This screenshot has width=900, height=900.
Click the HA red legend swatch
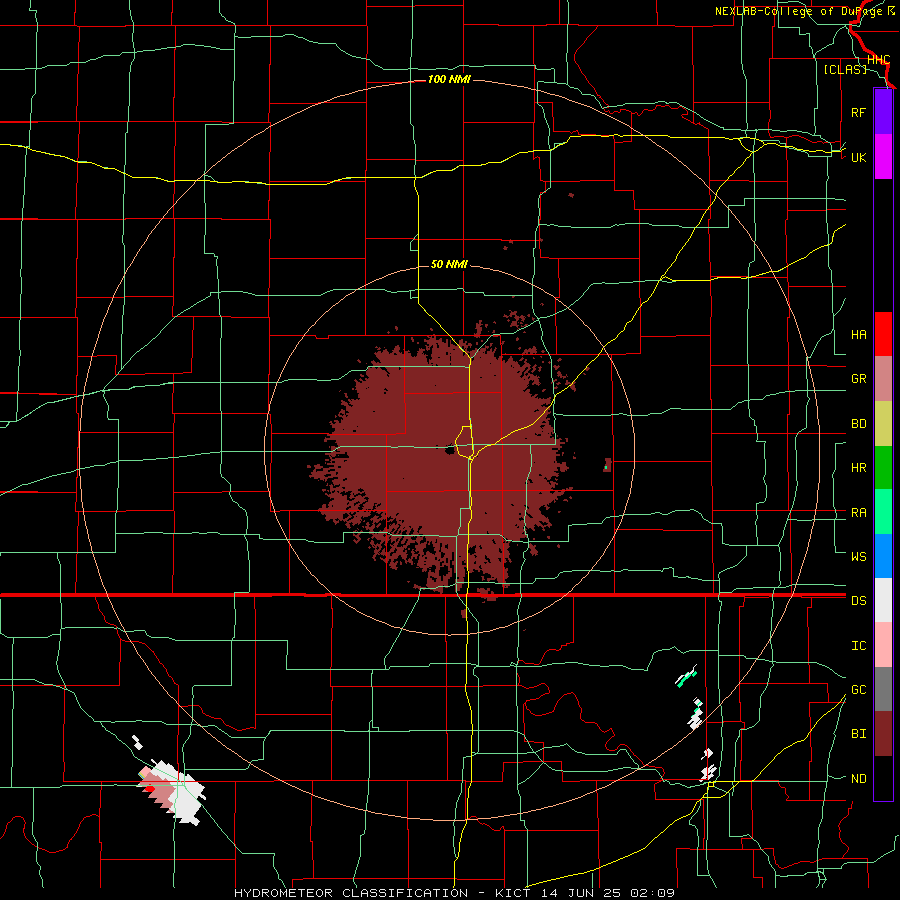[x=883, y=334]
